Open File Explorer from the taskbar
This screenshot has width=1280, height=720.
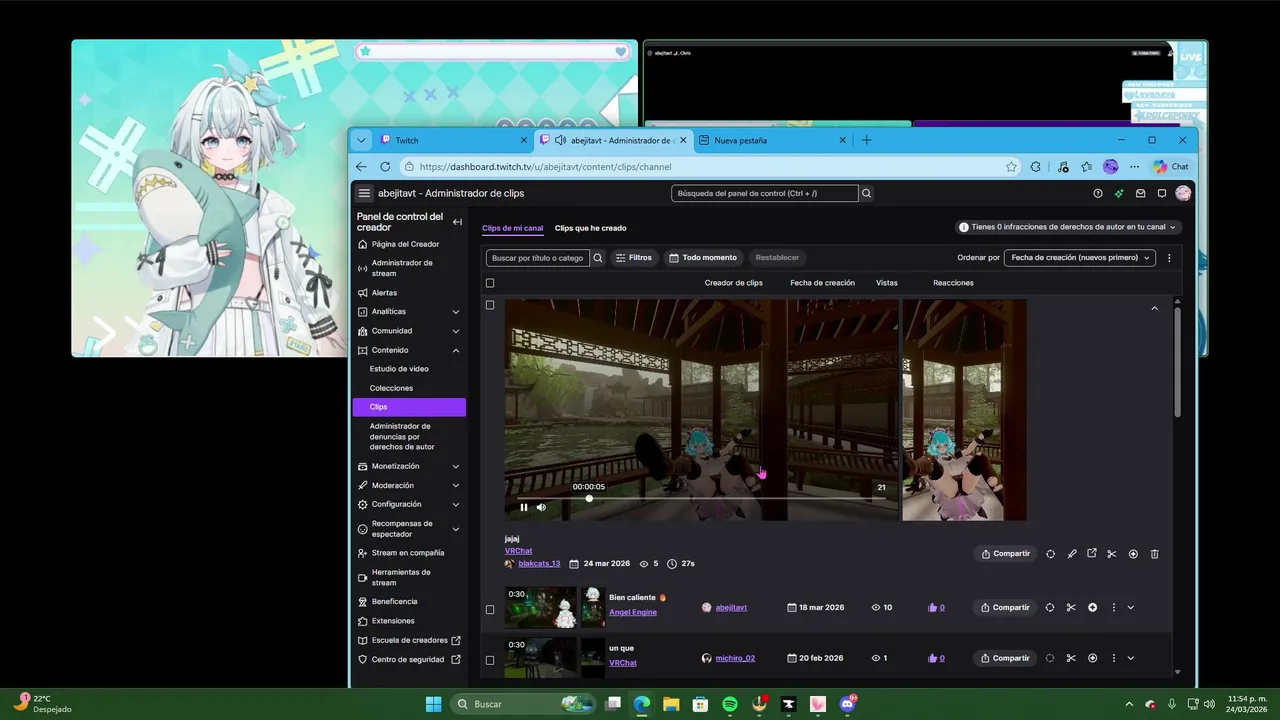pos(671,704)
